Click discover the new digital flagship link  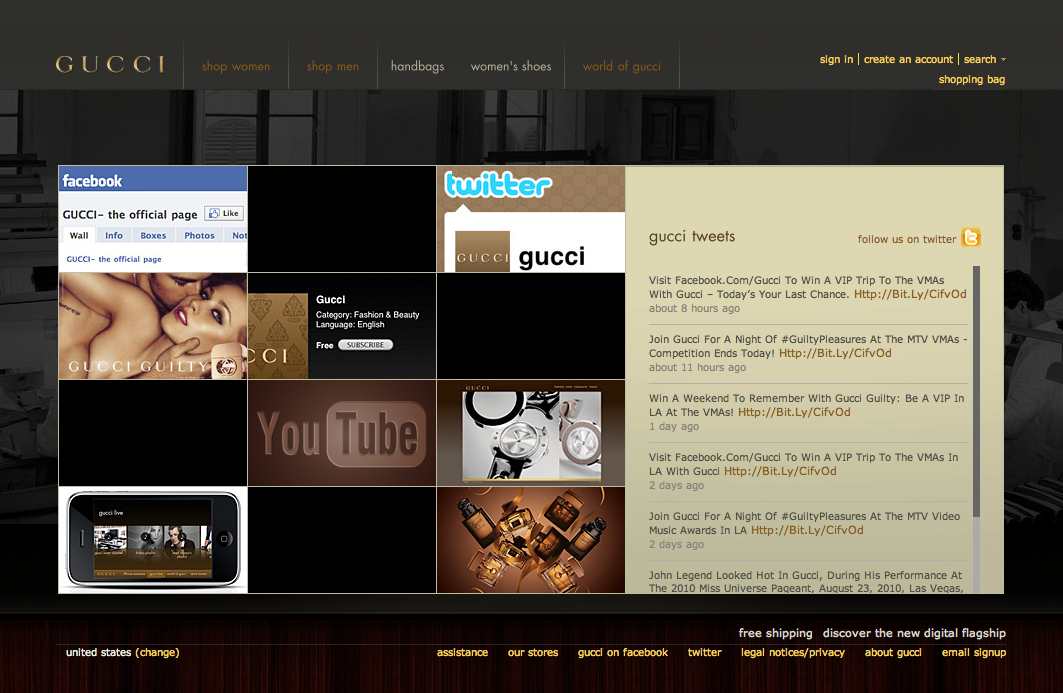pos(915,633)
